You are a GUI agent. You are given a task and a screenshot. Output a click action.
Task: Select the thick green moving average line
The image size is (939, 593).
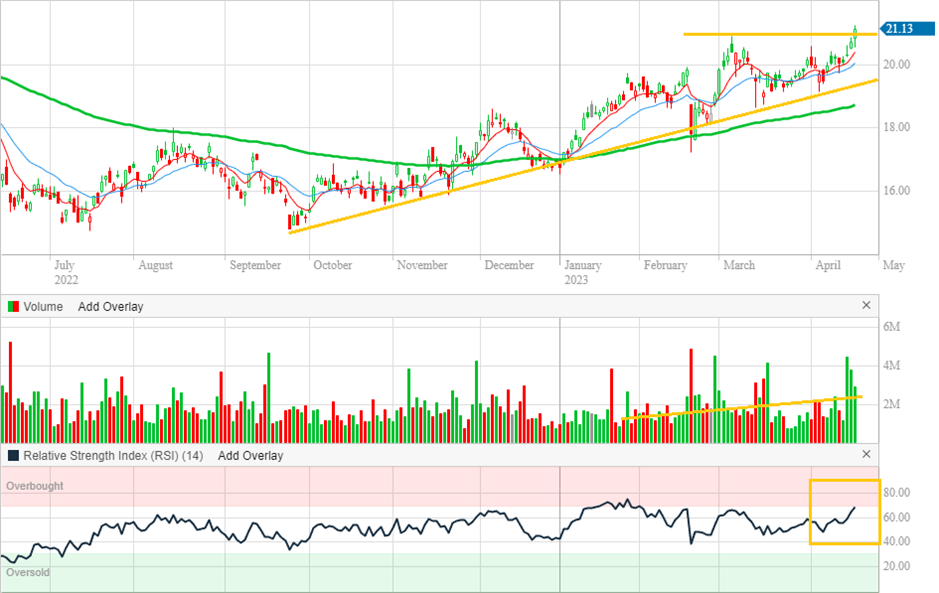(200, 136)
